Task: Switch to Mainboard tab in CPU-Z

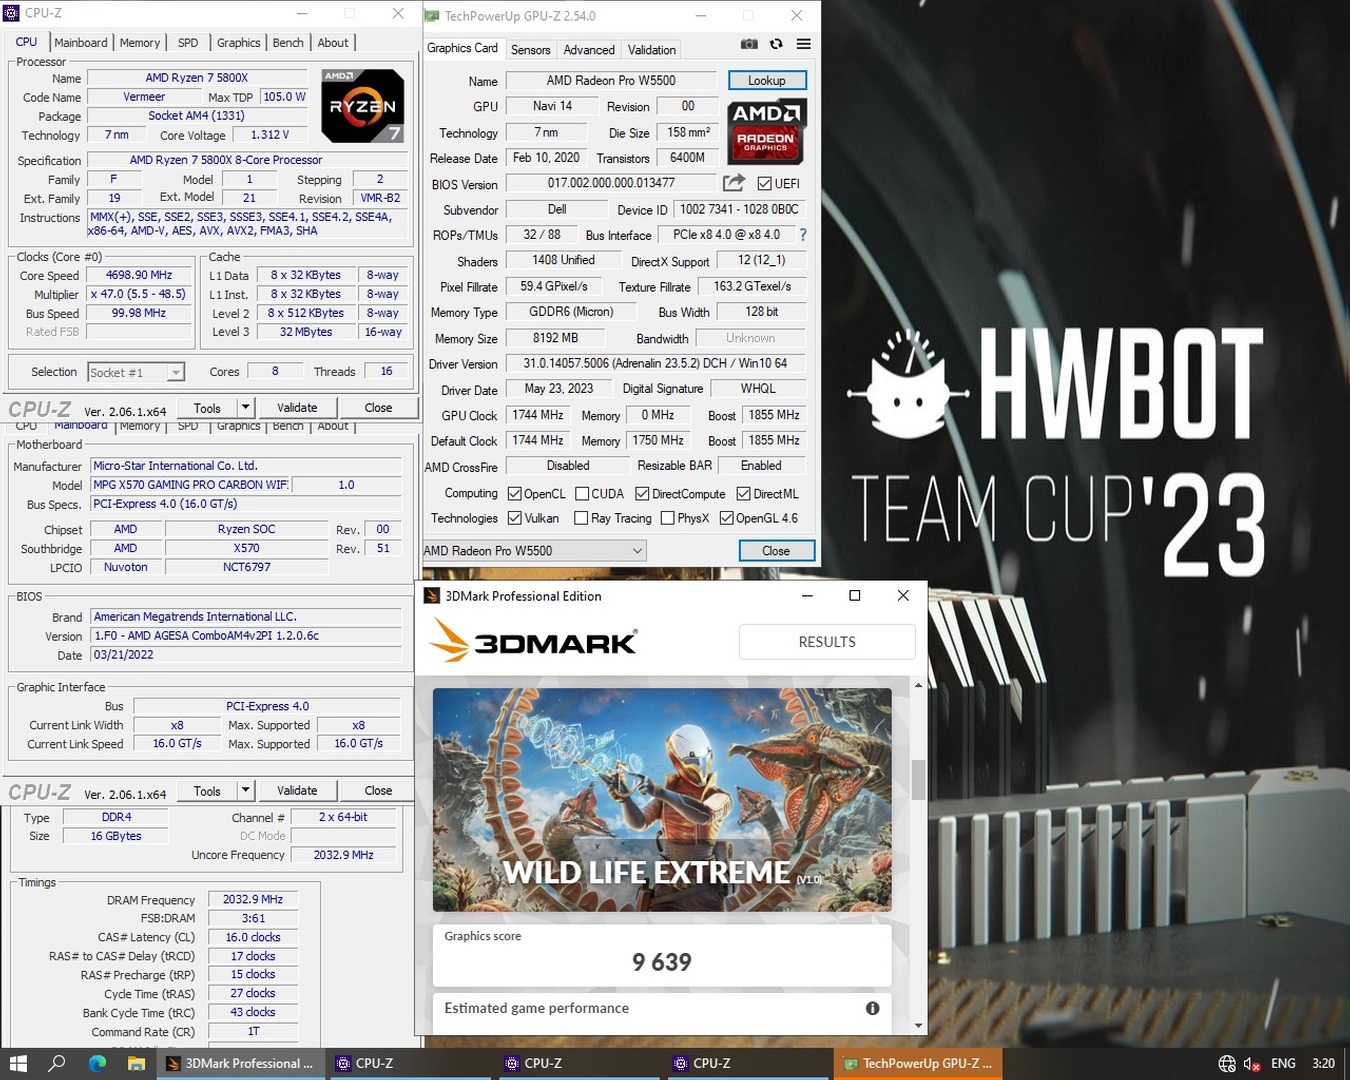Action: pos(80,42)
